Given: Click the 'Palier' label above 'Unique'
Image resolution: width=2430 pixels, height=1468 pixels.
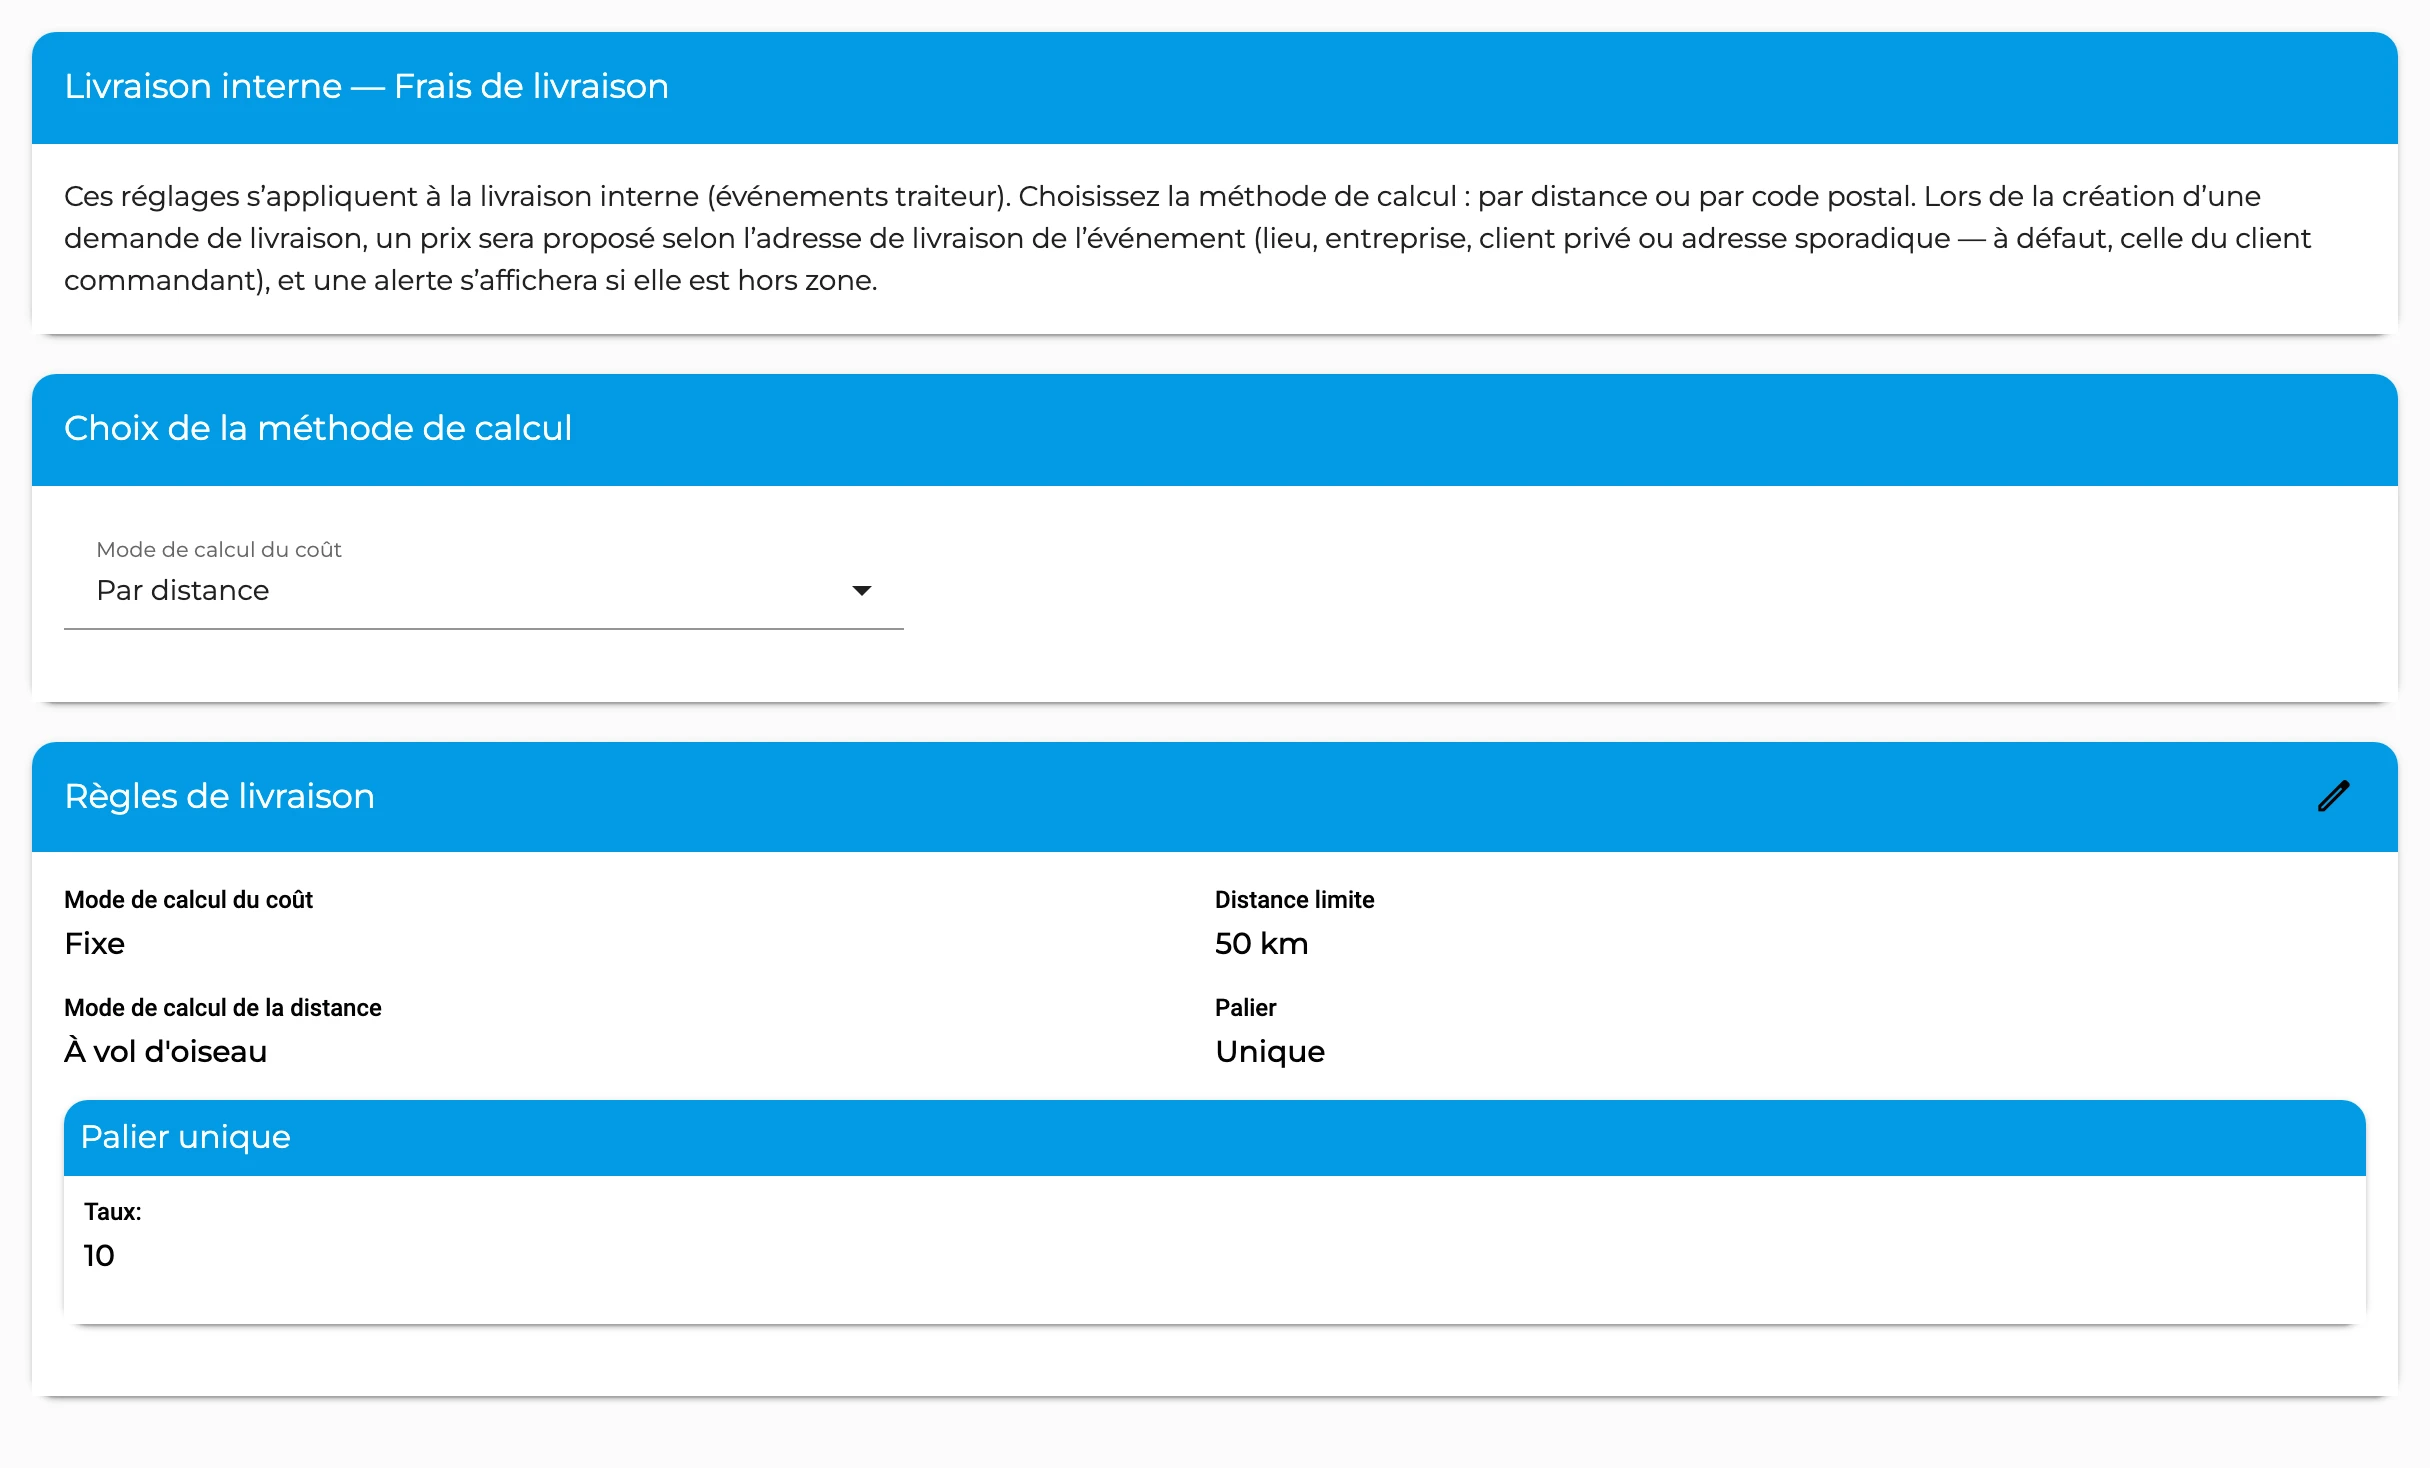Looking at the screenshot, I should click(x=1245, y=1007).
